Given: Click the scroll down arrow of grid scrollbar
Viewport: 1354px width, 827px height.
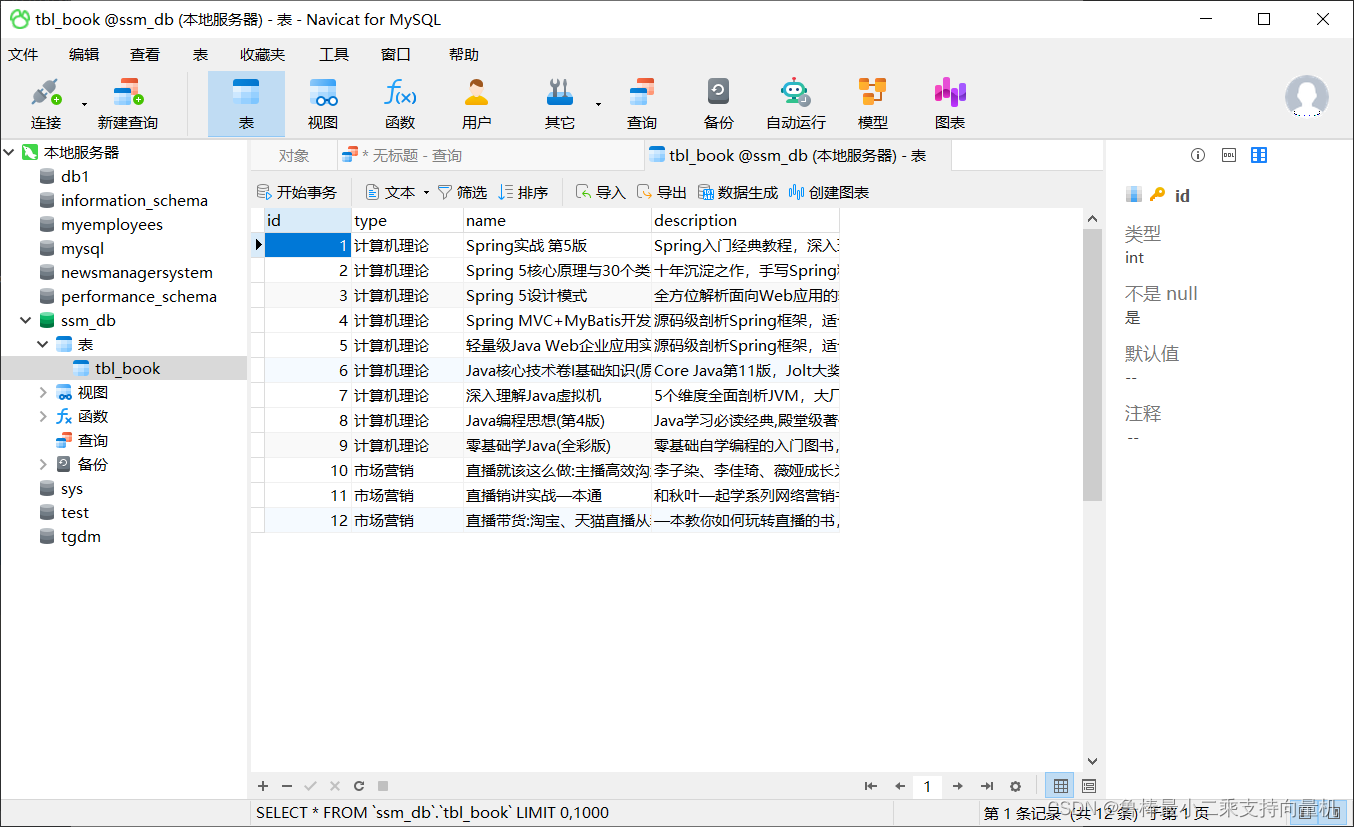Looking at the screenshot, I should tap(1092, 761).
